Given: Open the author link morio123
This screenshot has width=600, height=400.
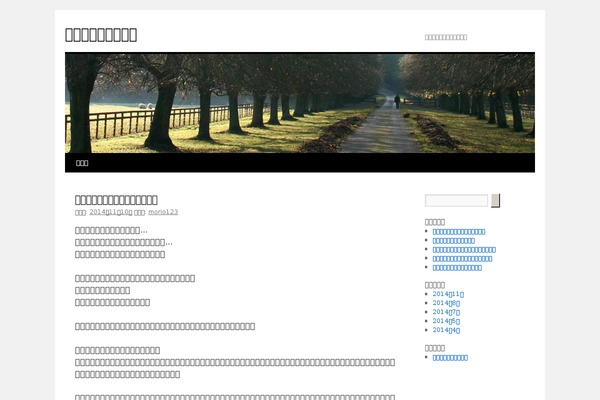Looking at the screenshot, I should (163, 212).
